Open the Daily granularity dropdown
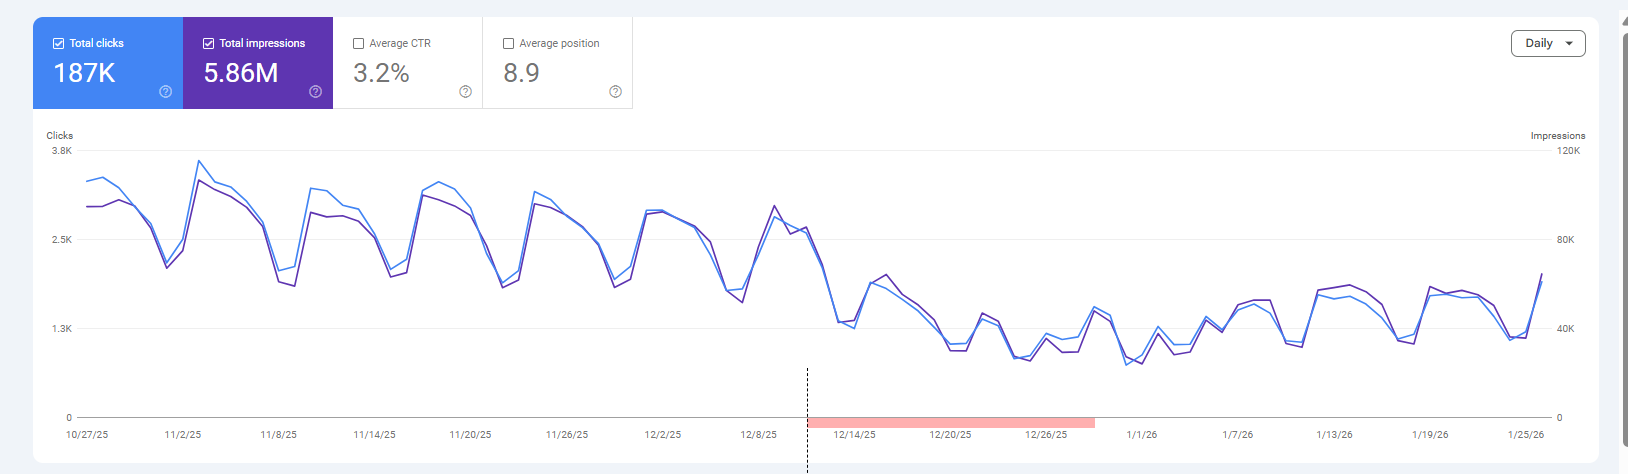Screen dimensions: 1628x474 (x=1547, y=44)
